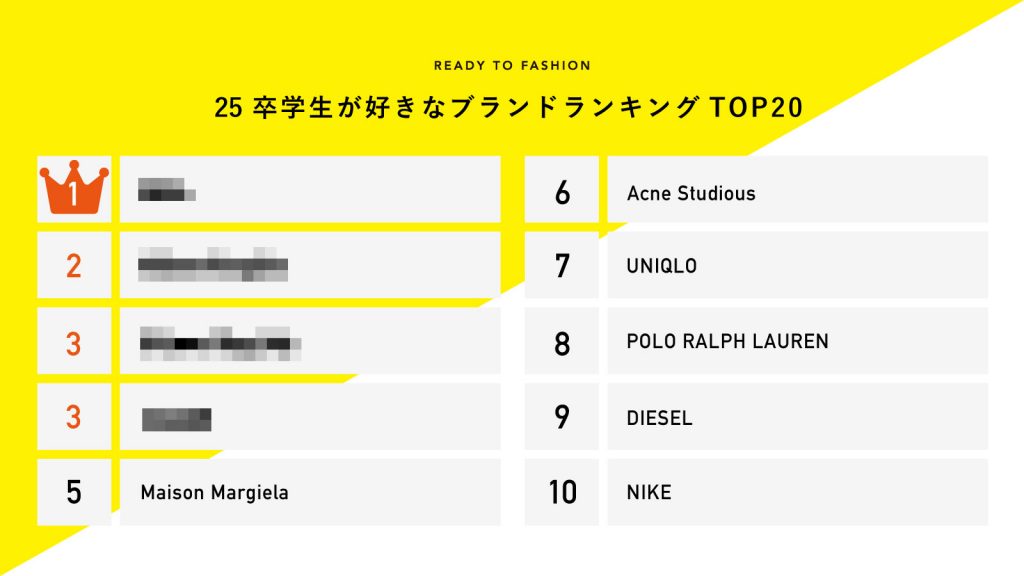The image size is (1024, 576).
Task: Click the rank 10 number tile
Action: [x=562, y=492]
